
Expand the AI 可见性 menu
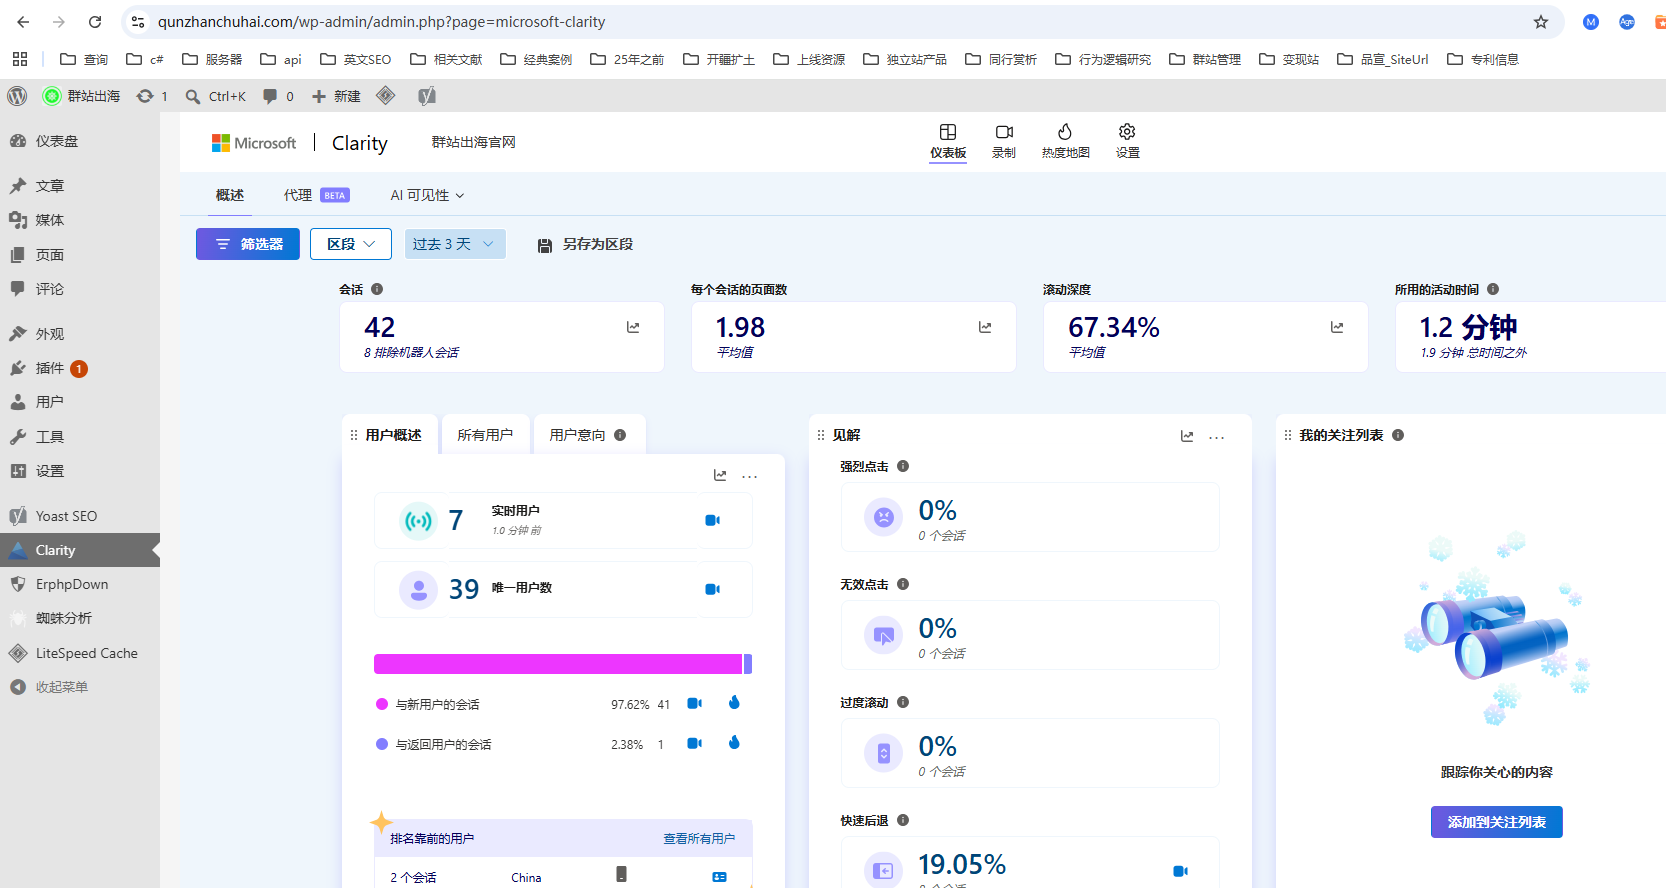[427, 195]
